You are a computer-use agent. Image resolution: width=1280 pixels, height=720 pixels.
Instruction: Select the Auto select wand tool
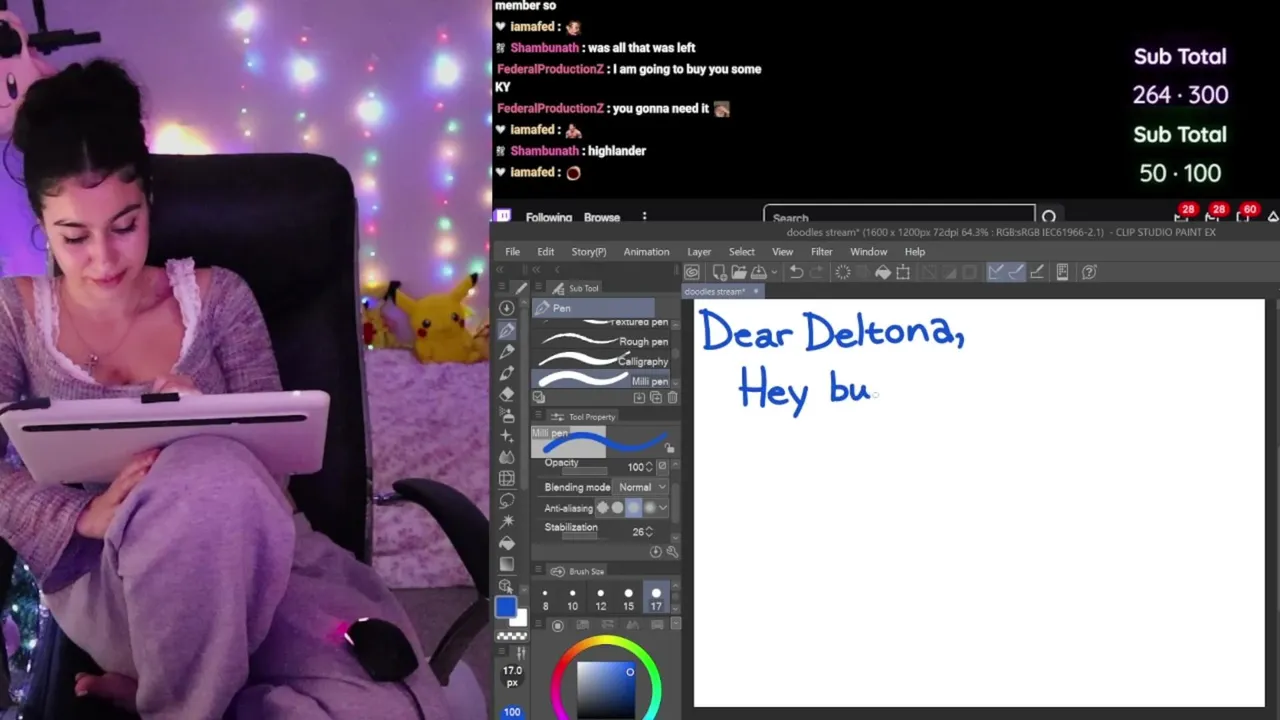coord(507,522)
